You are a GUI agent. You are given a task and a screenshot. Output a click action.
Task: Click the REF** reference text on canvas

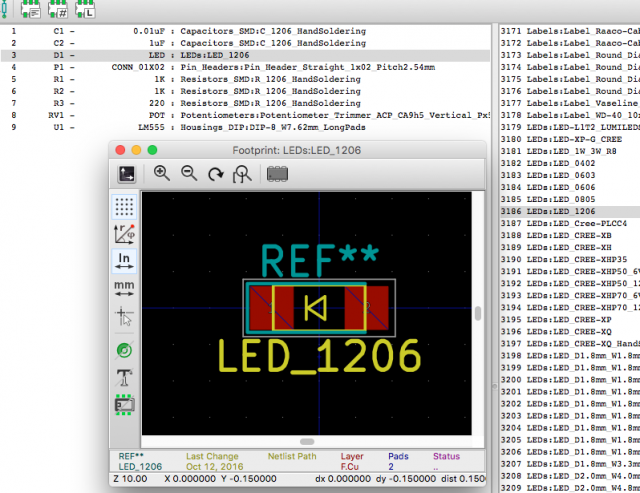point(320,260)
